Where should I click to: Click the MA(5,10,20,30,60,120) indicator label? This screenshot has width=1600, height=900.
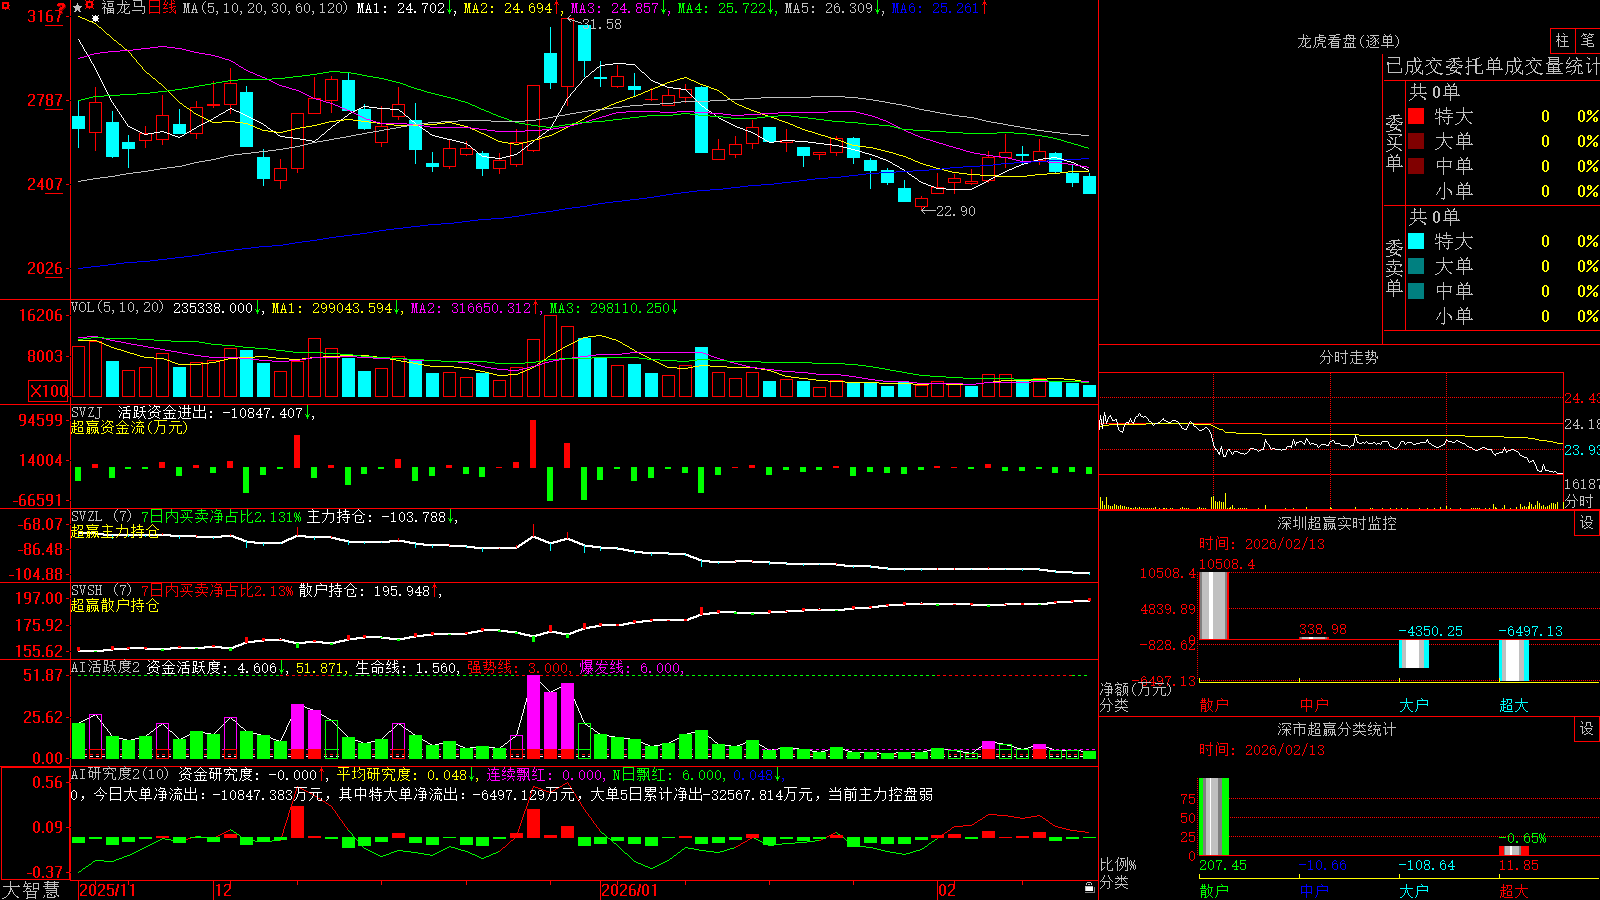pos(265,8)
